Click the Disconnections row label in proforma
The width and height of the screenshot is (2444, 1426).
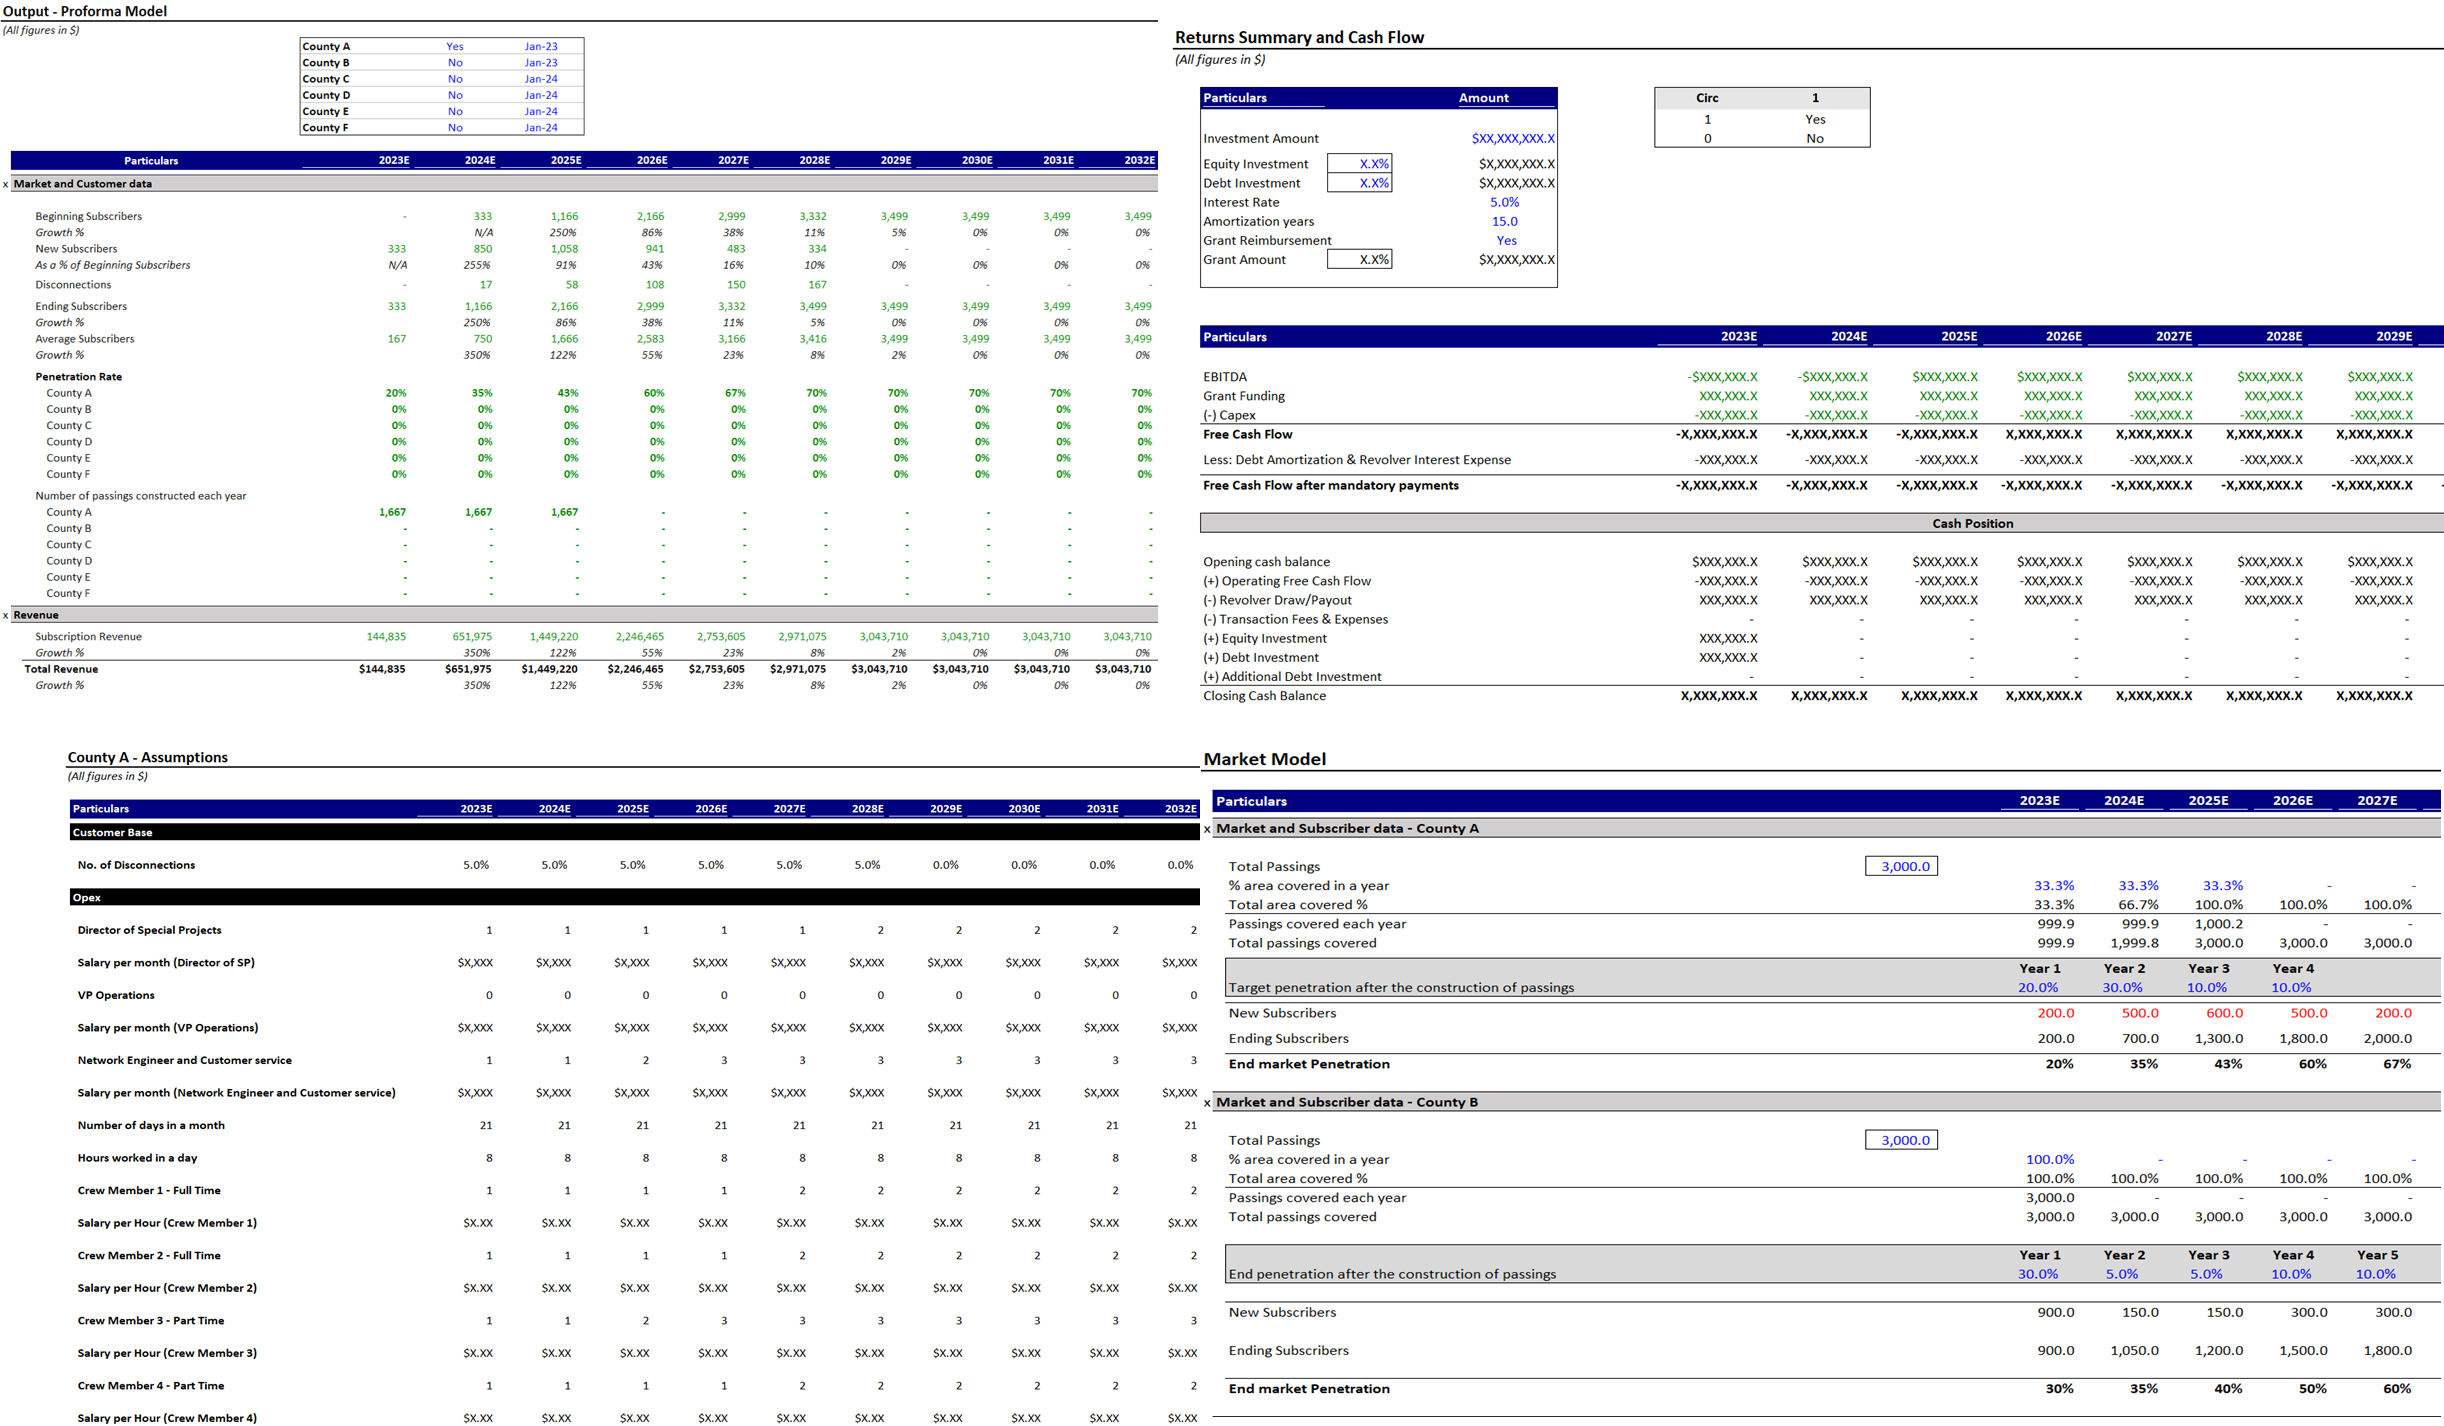(73, 285)
